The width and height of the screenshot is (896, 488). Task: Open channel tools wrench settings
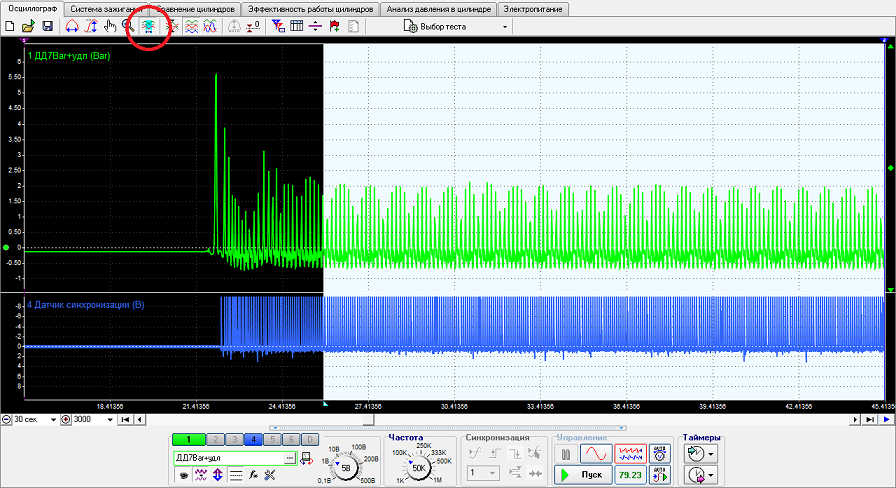[270, 475]
